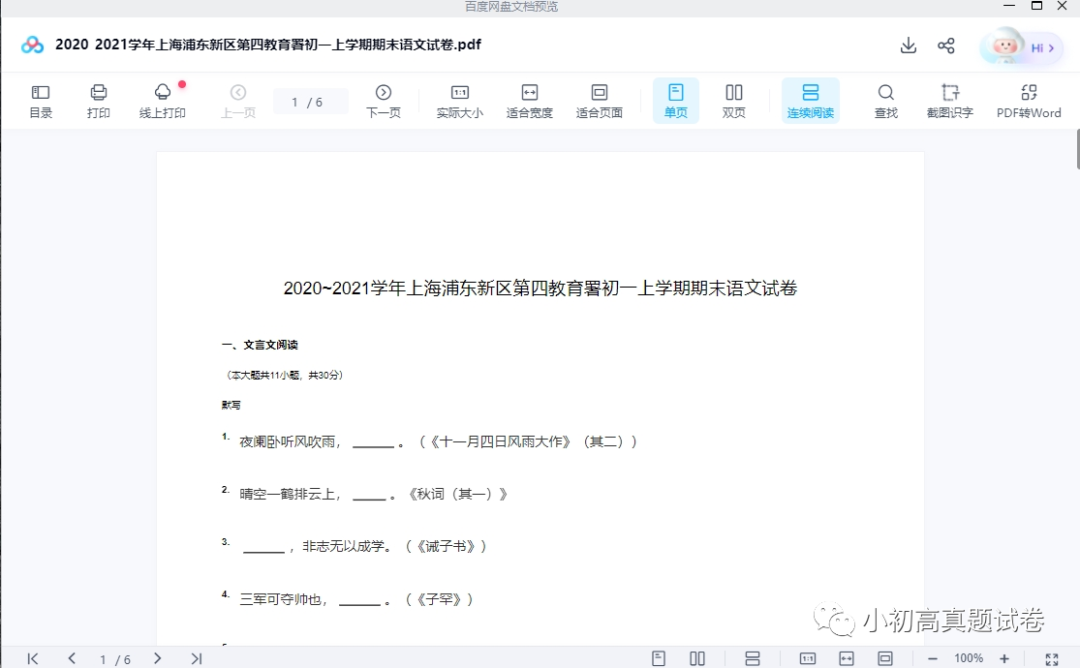Toggle 连续阅读 continuous reading mode
This screenshot has height=668, width=1080.
tap(811, 101)
